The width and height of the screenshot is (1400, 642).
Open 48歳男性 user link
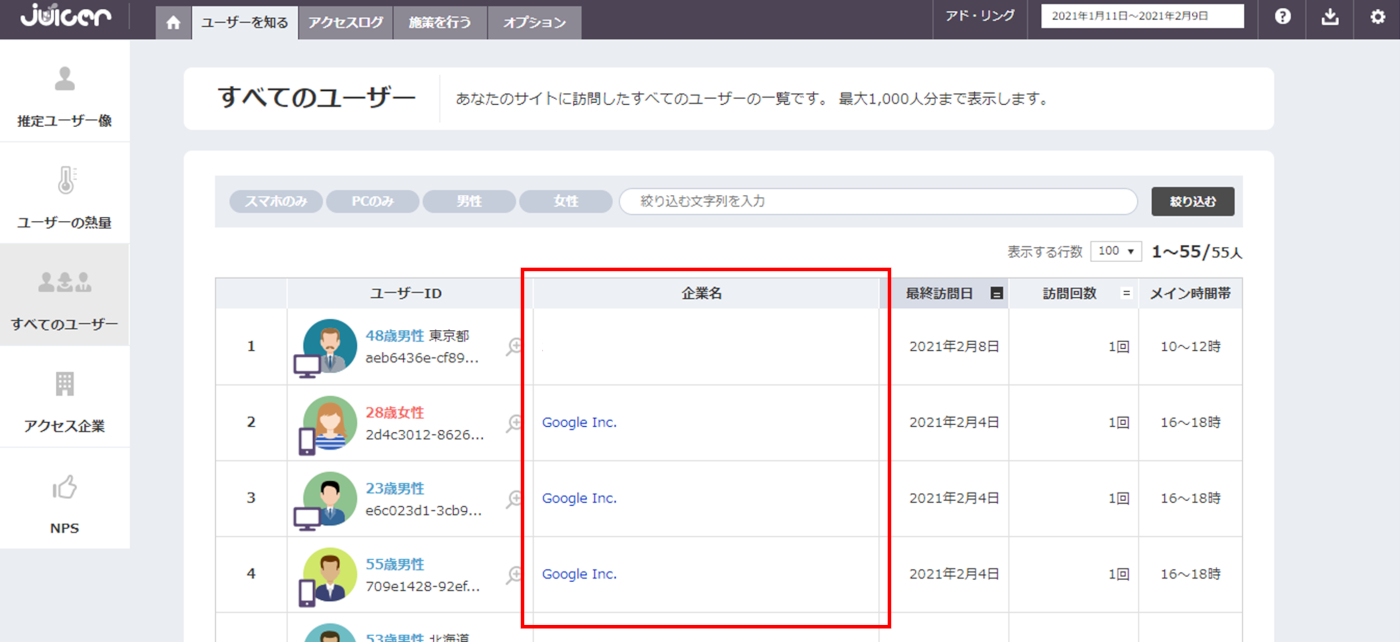click(x=395, y=336)
